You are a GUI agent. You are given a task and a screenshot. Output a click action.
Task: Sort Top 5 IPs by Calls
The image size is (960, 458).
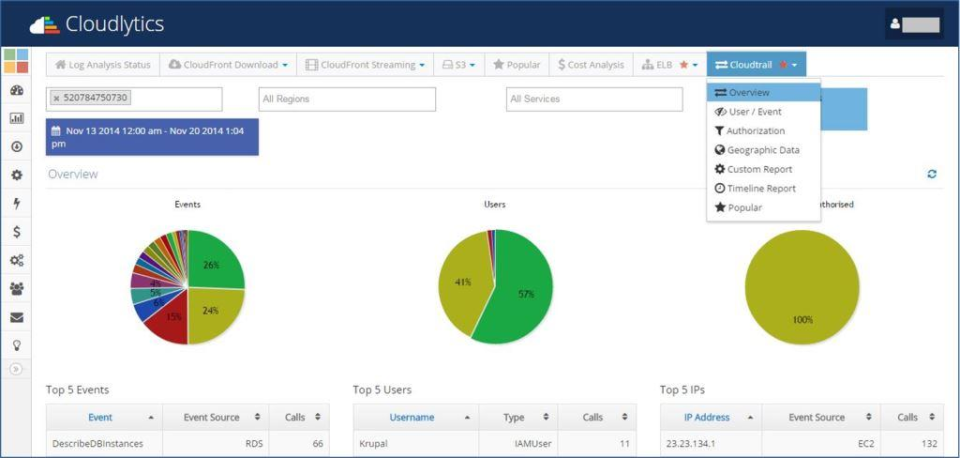[x=912, y=417]
